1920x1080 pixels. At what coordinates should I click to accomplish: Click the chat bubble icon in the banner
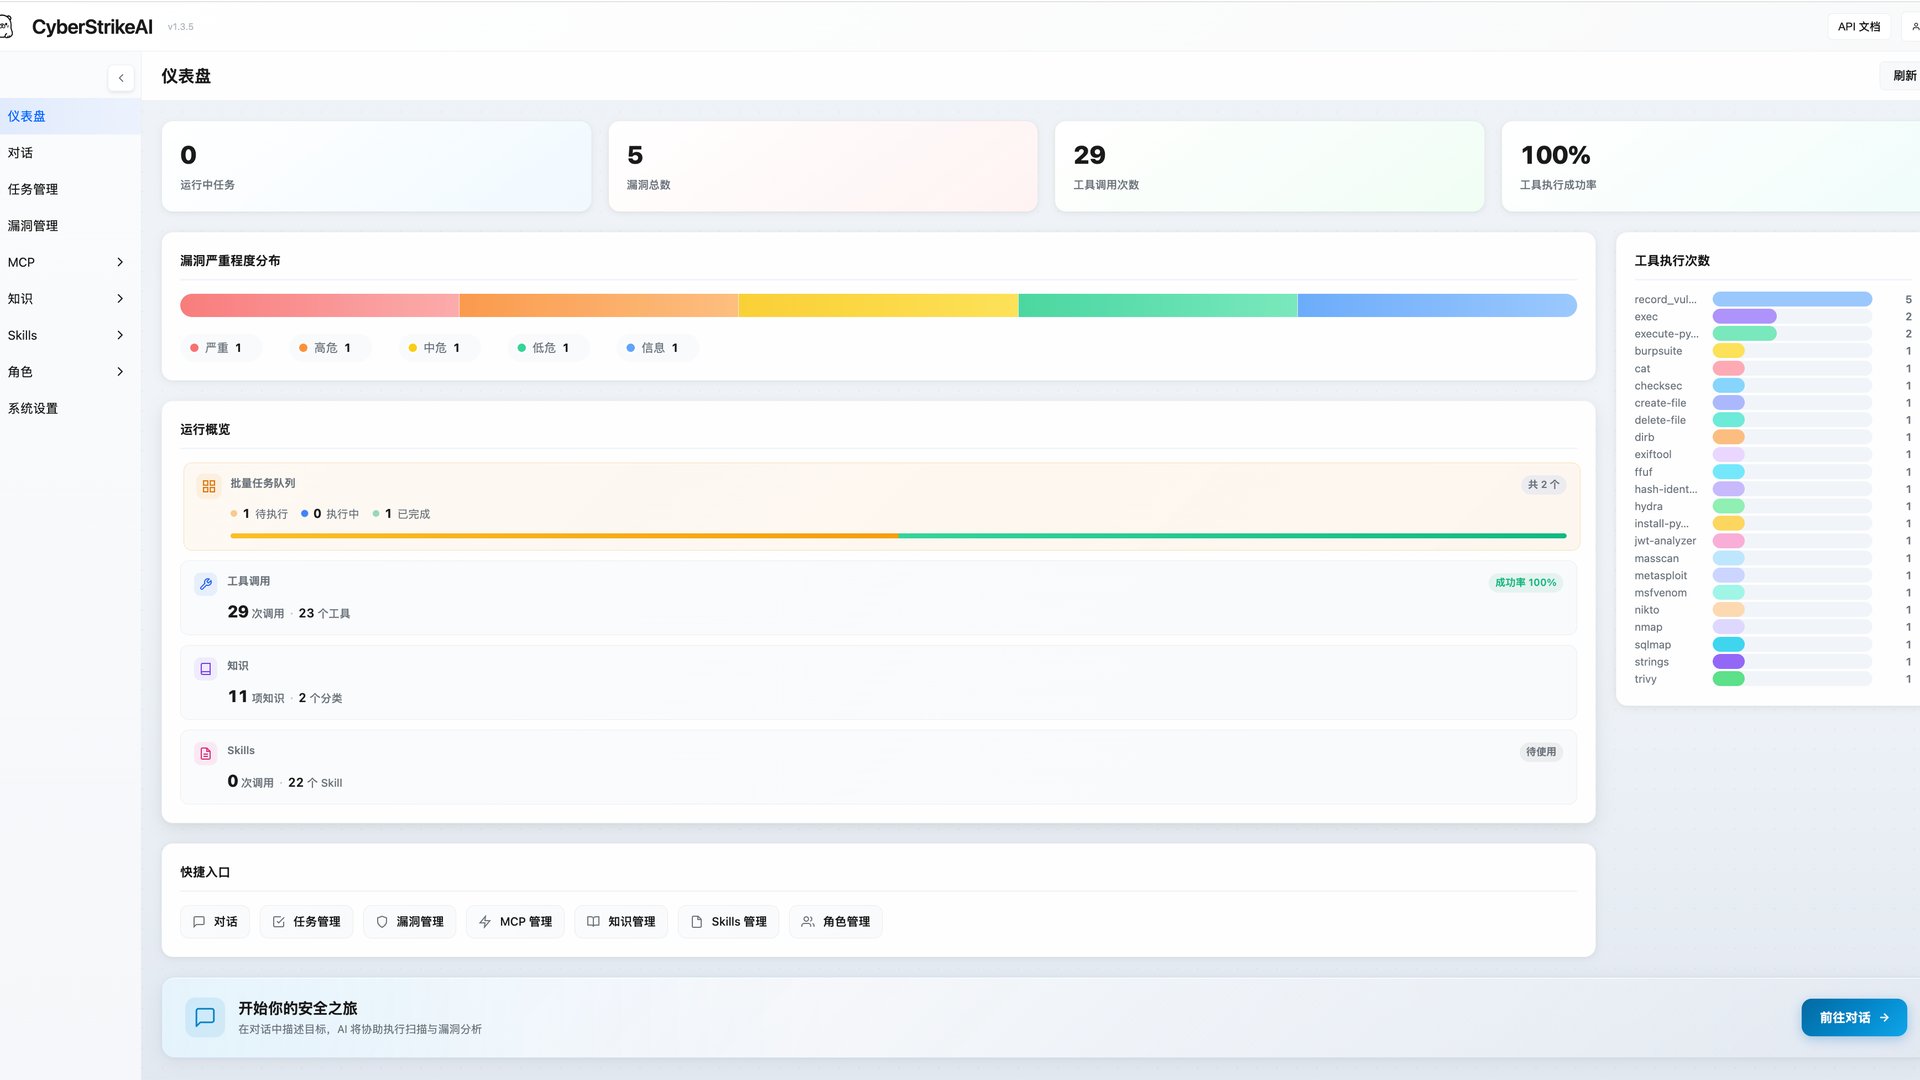click(x=205, y=1017)
